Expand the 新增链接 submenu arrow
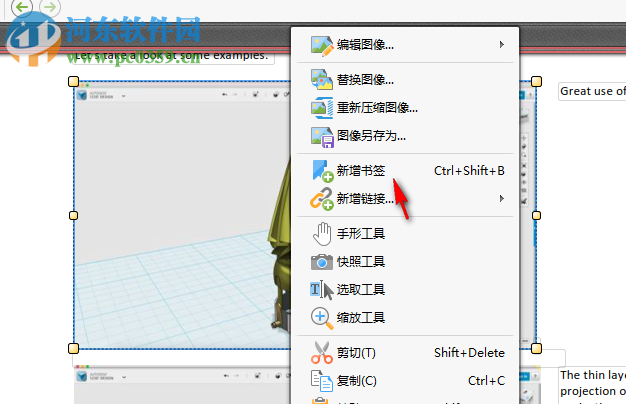 tap(502, 198)
